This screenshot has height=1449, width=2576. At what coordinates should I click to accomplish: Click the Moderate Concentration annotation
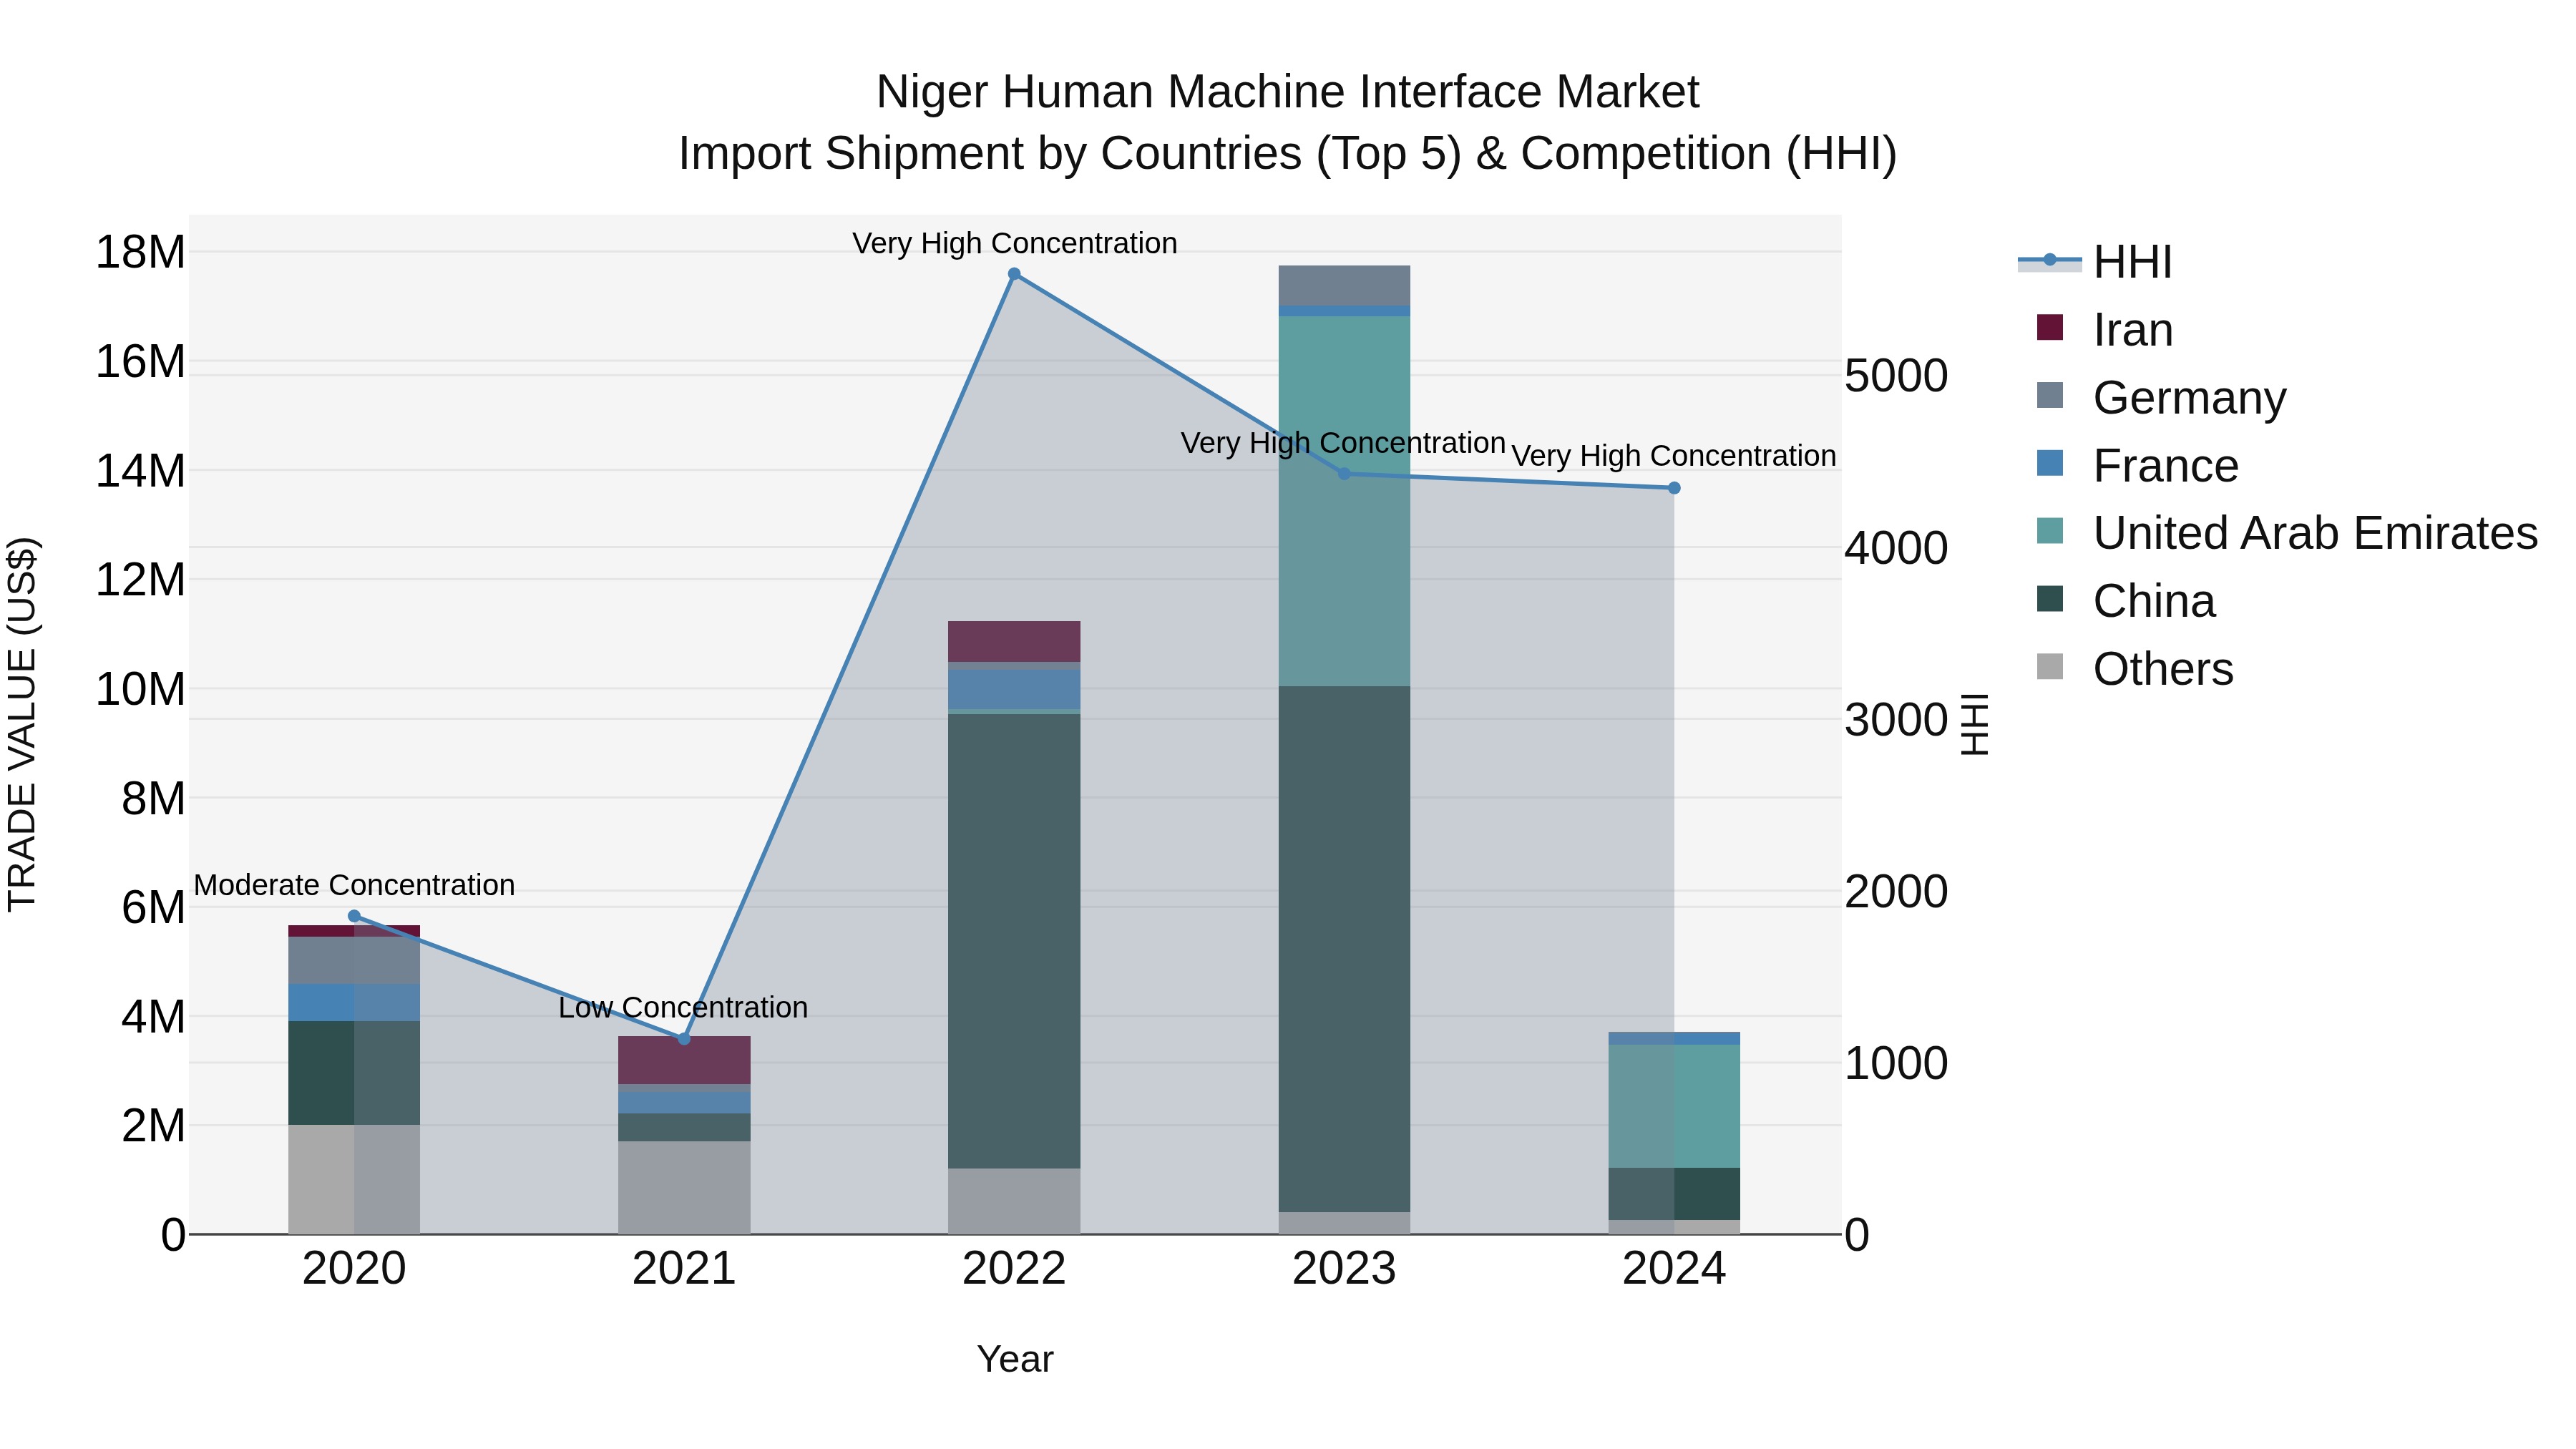354,885
